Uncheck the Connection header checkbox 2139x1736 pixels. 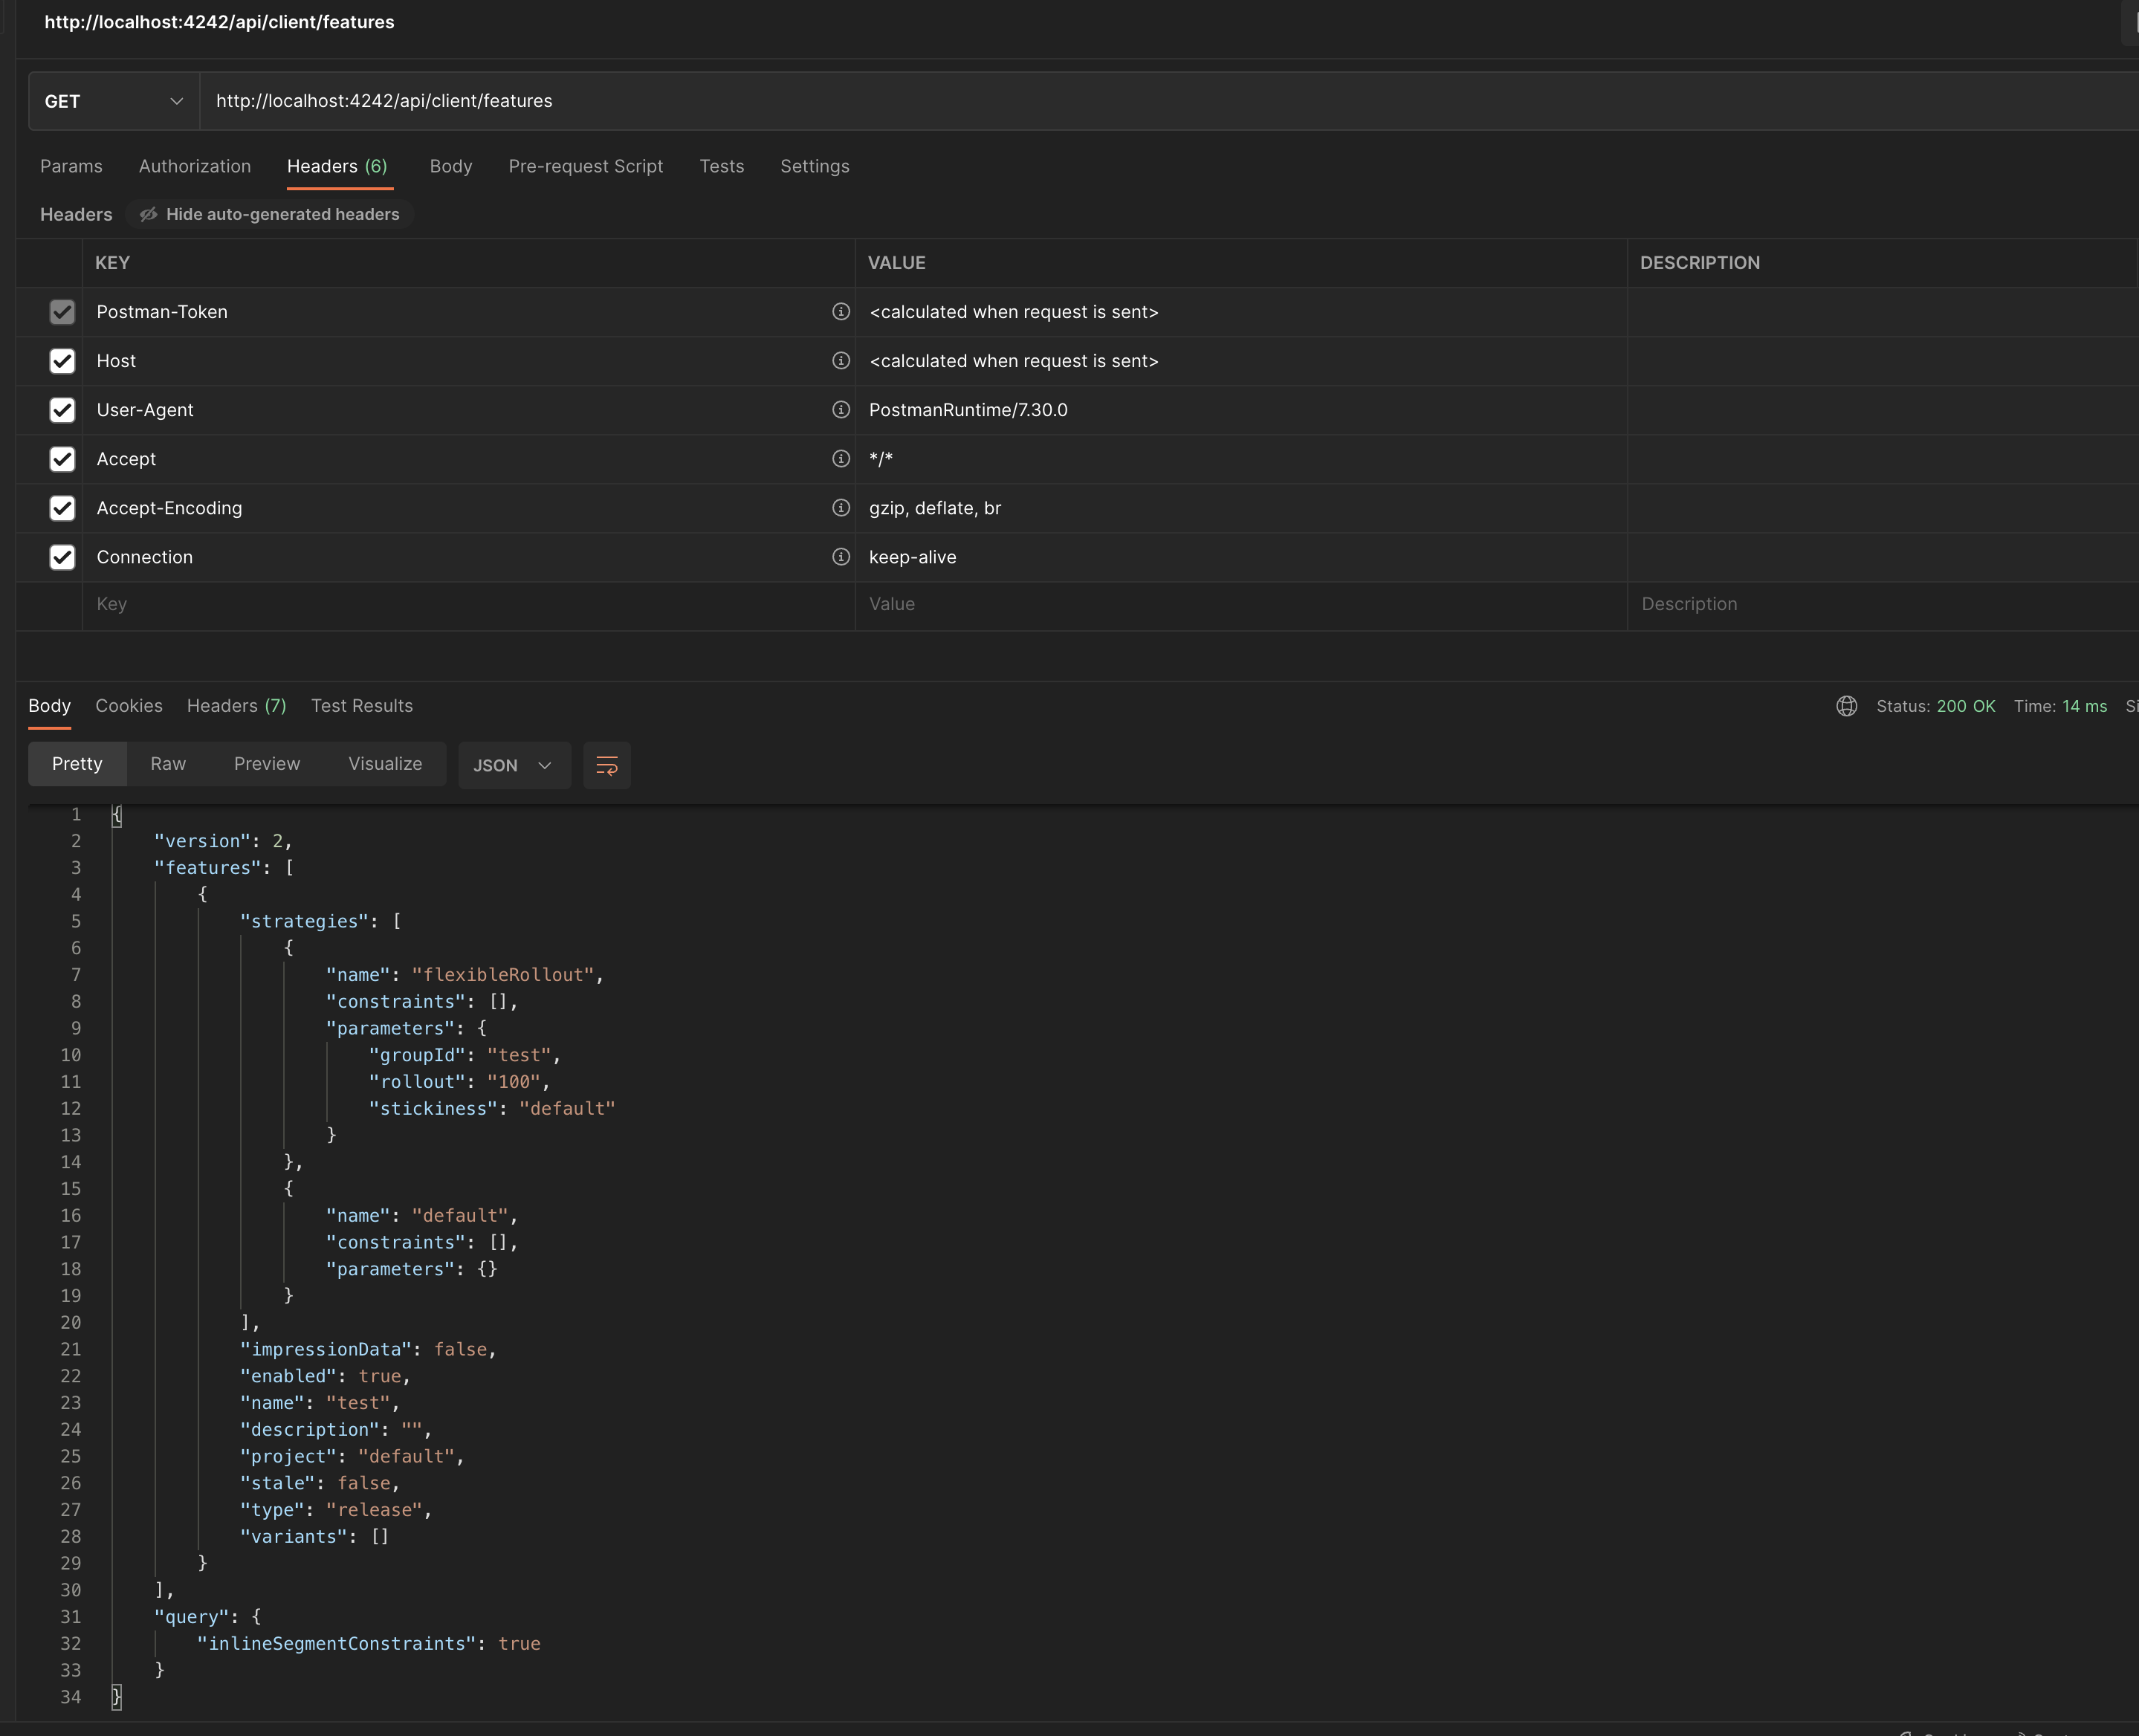tap(62, 557)
